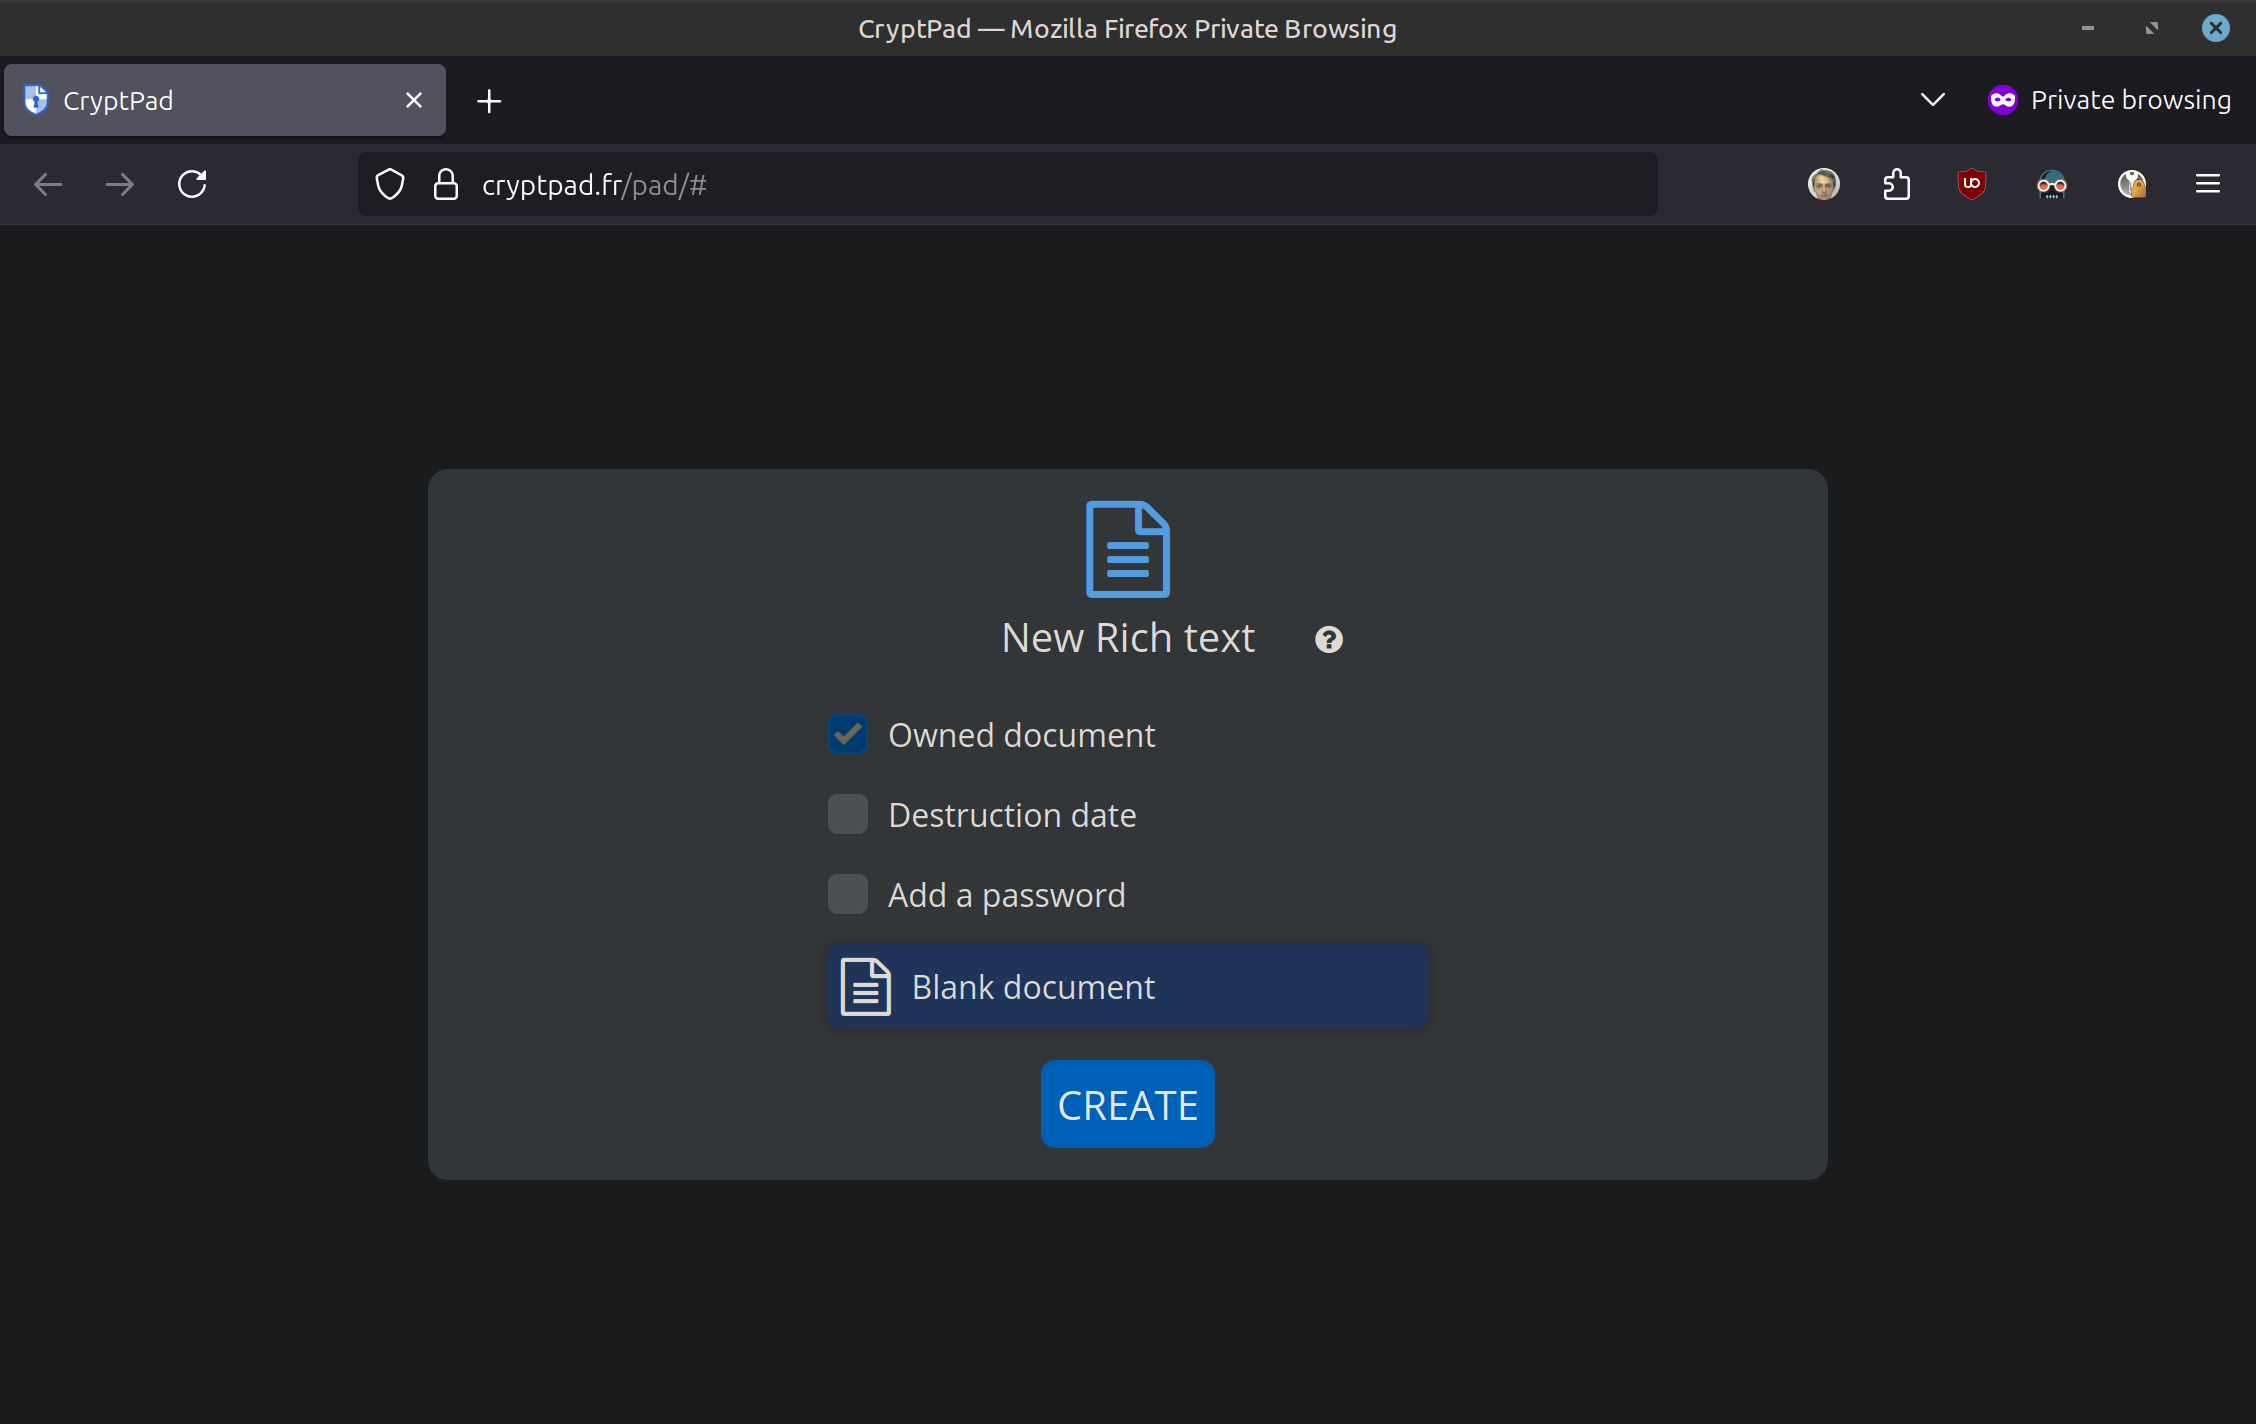The image size is (2256, 1424).
Task: Open the uBlock Origin extension icon
Action: click(x=1971, y=184)
